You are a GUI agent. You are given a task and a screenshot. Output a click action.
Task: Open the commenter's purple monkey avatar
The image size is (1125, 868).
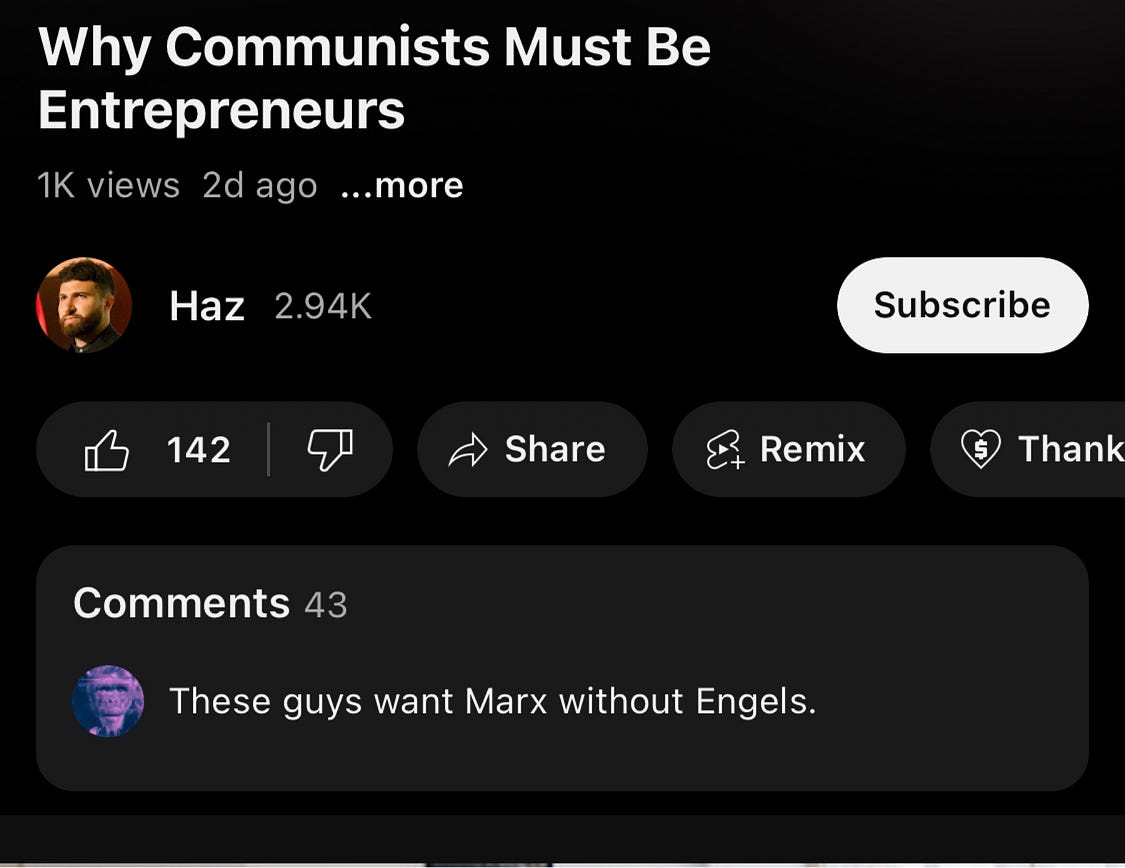click(108, 701)
